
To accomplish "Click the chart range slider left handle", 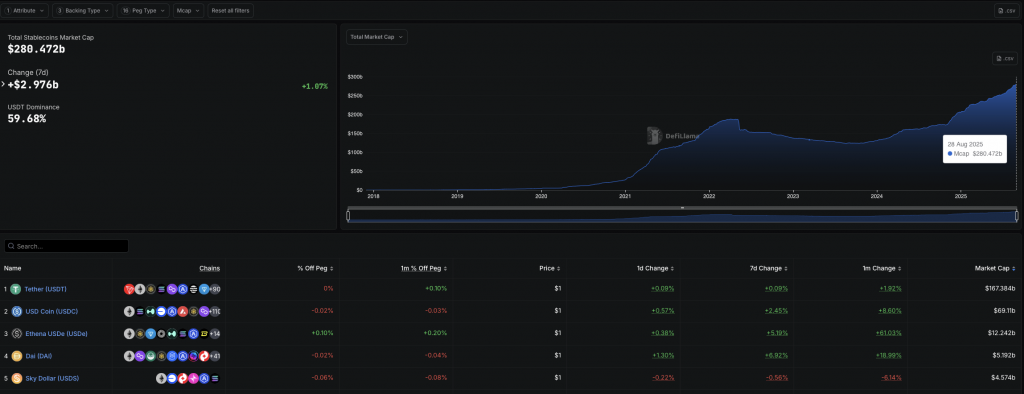I will (348, 216).
